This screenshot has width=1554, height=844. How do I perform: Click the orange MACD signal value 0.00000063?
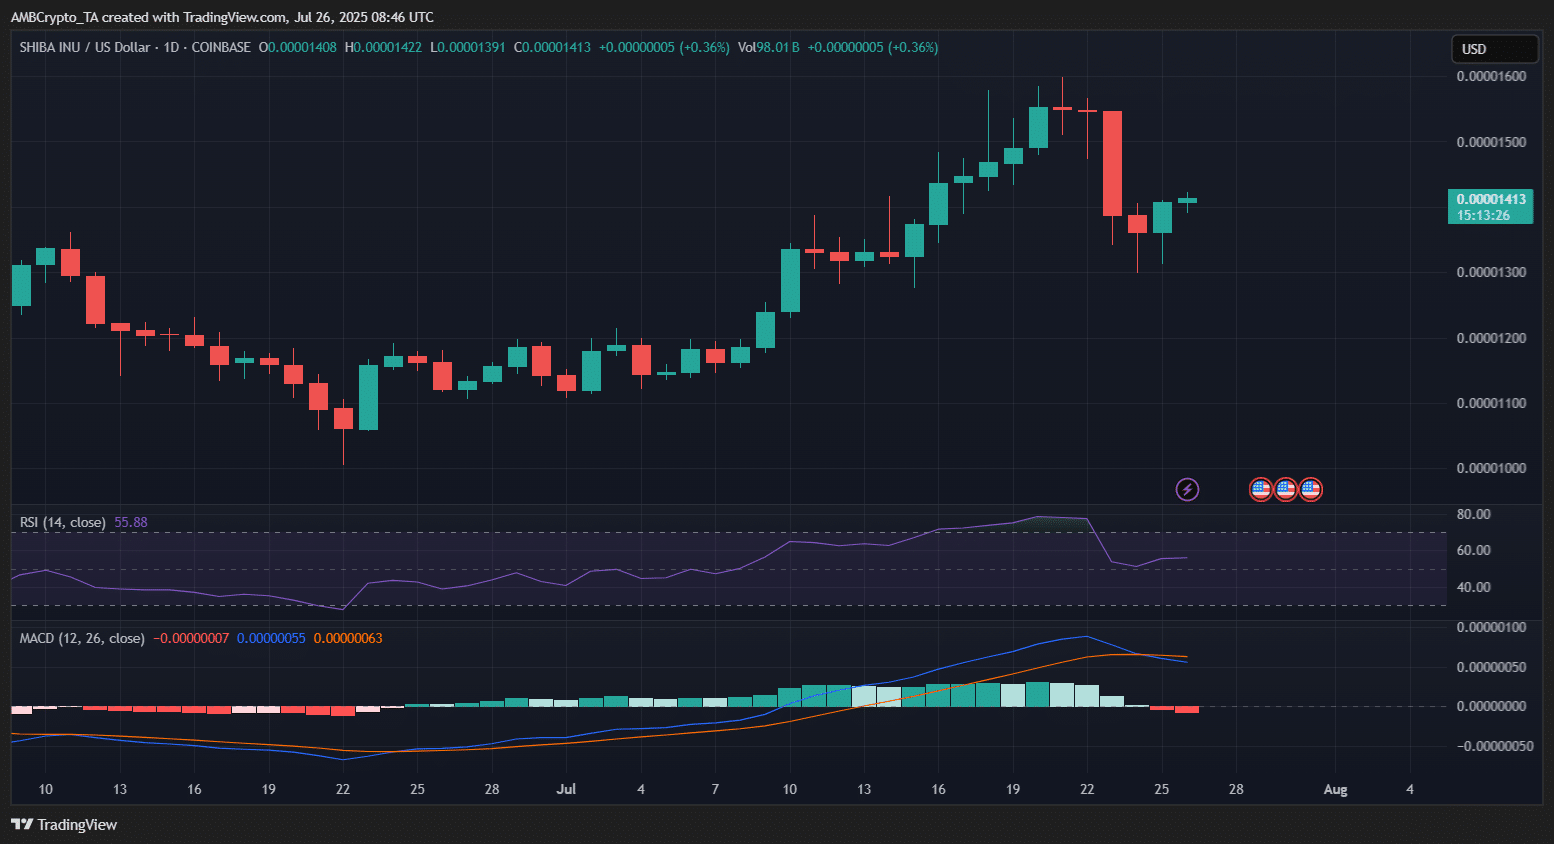[348, 638]
